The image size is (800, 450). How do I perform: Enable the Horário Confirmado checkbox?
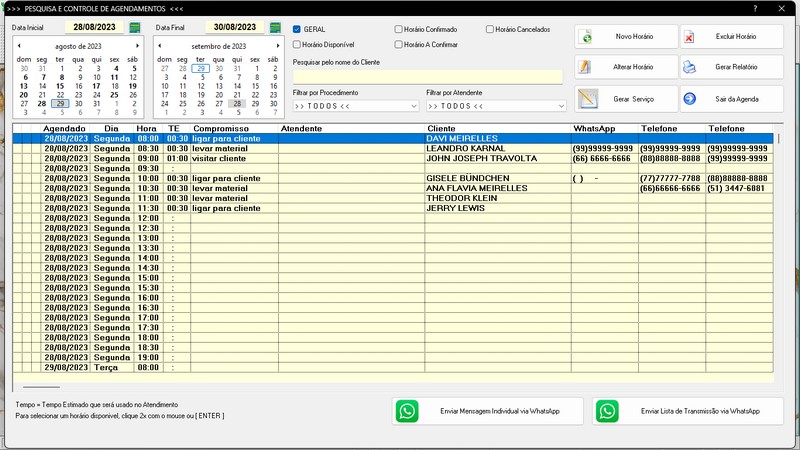(398, 29)
